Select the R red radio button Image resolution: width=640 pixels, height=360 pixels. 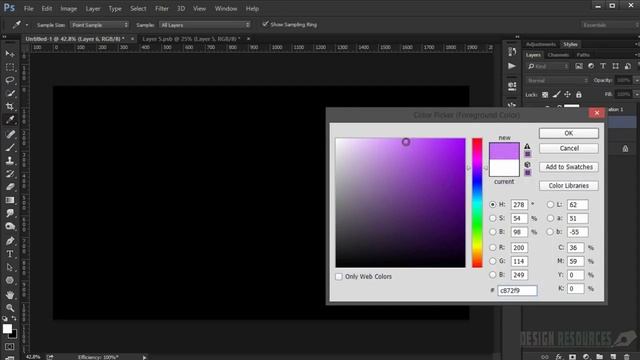click(x=493, y=247)
